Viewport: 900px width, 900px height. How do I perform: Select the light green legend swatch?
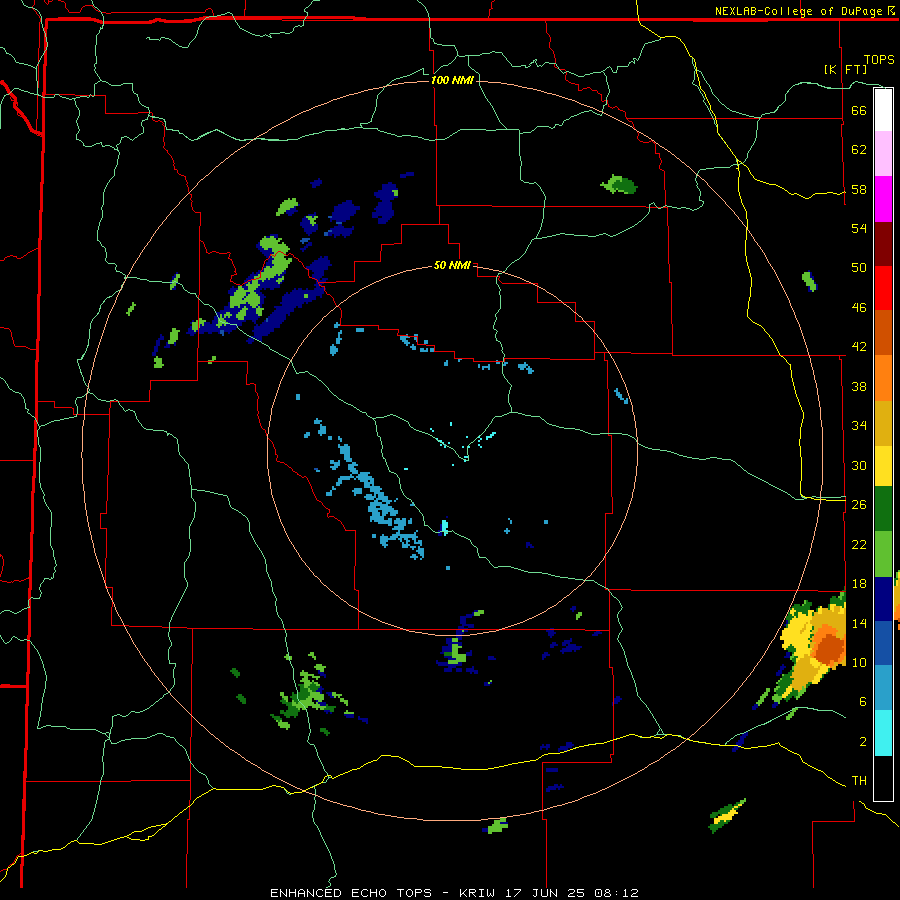(883, 554)
